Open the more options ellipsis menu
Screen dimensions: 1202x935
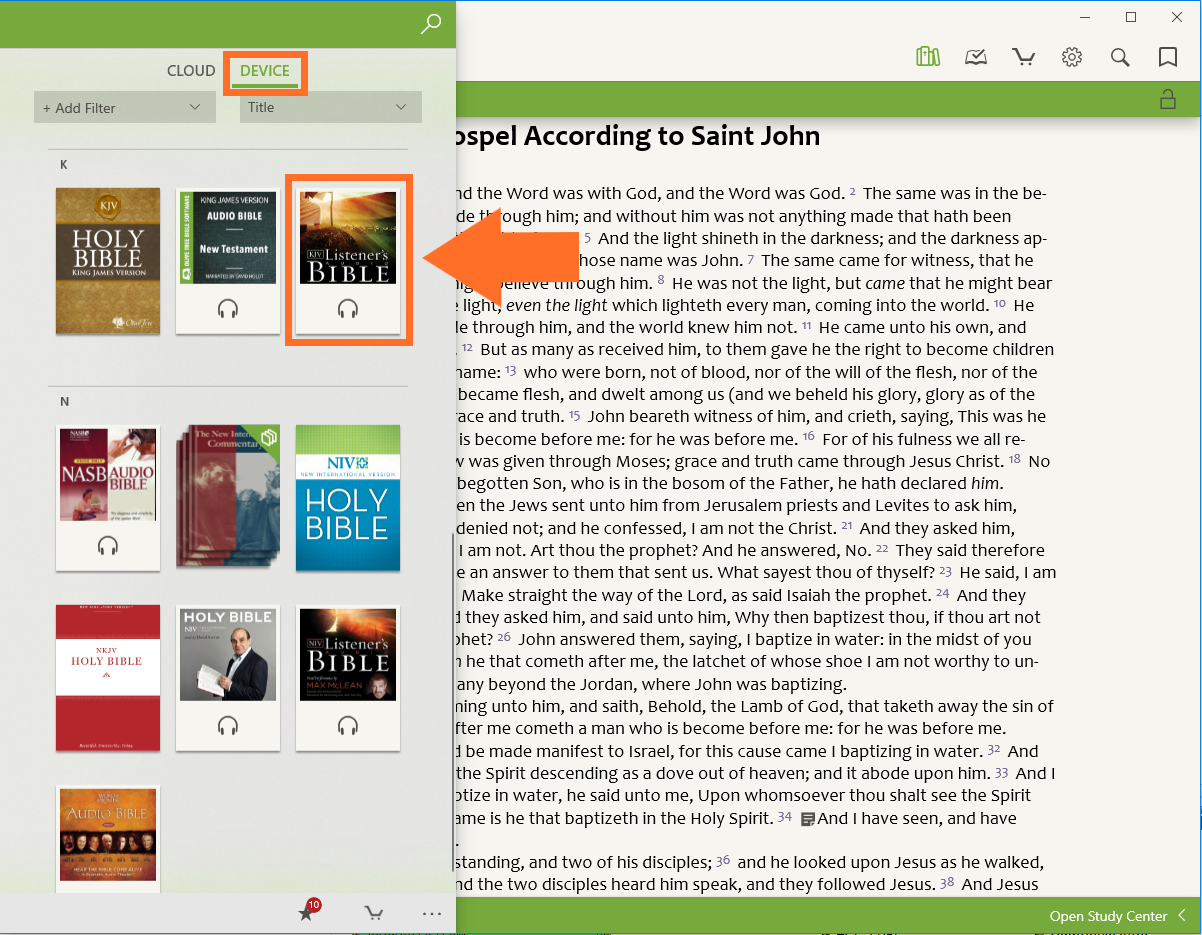pos(432,912)
